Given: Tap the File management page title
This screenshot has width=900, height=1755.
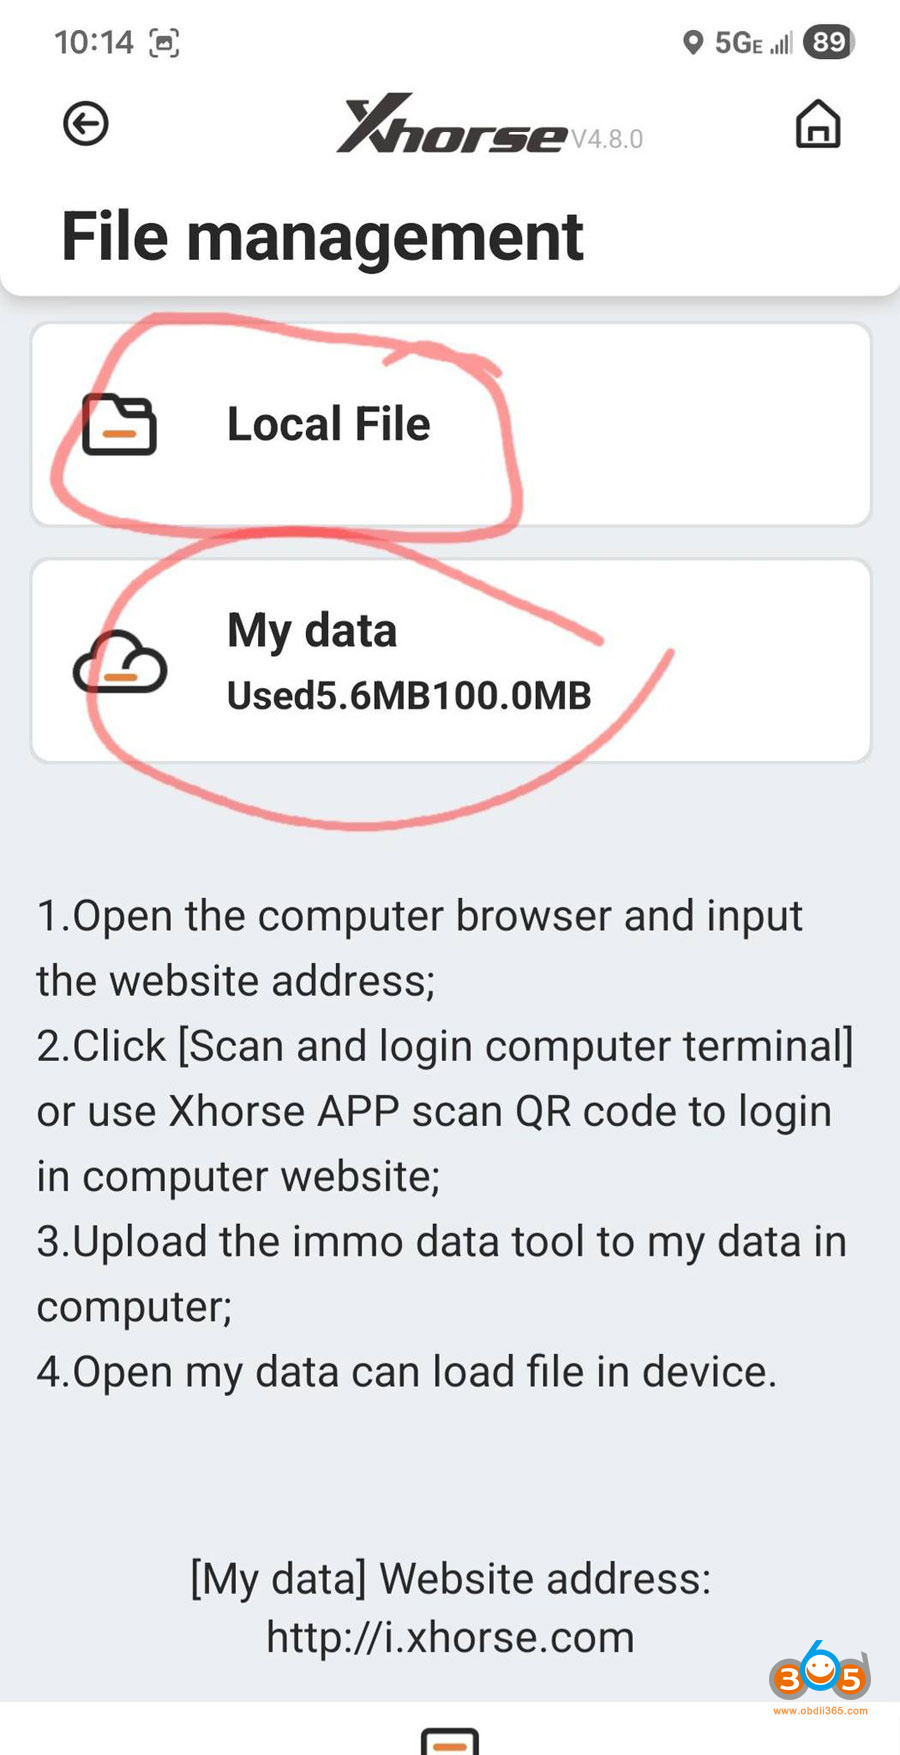Looking at the screenshot, I should [x=322, y=237].
